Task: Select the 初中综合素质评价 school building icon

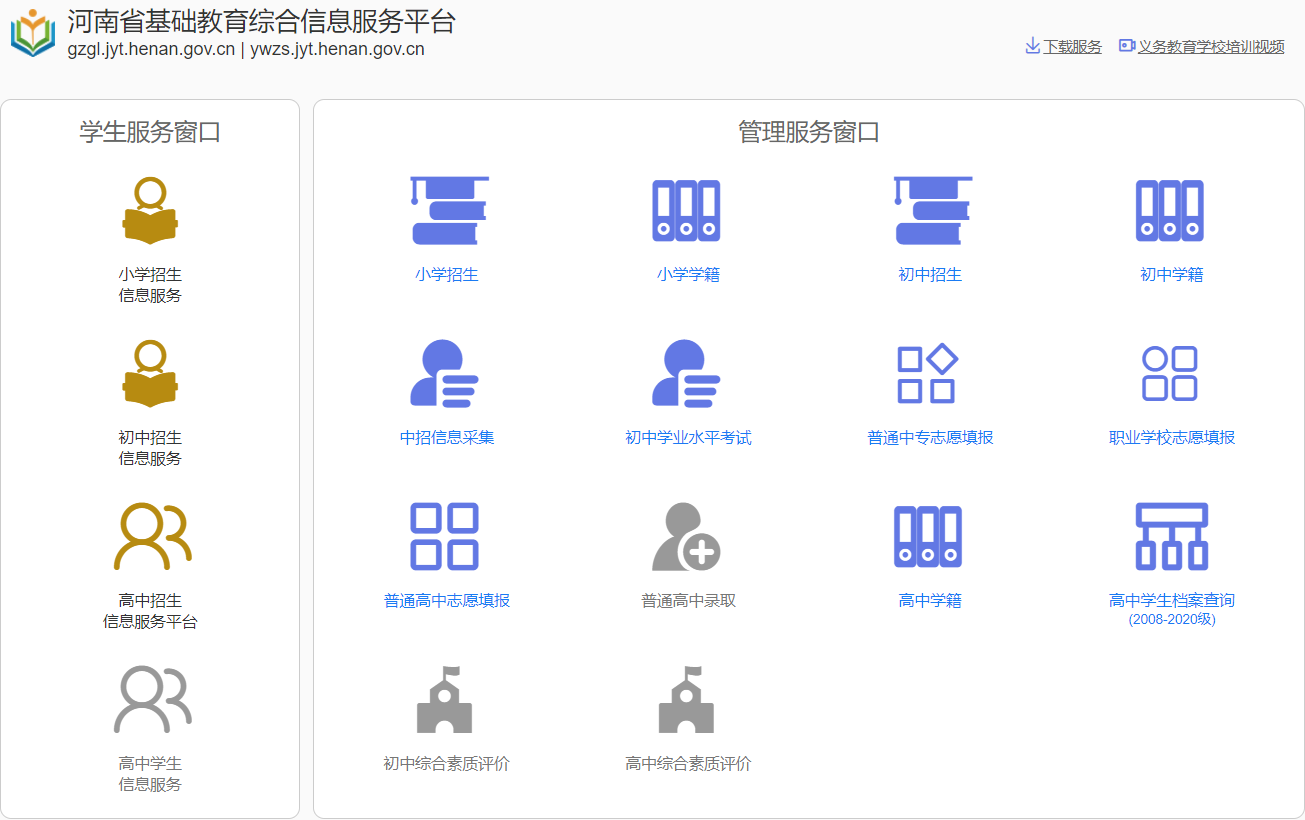Action: [x=445, y=700]
